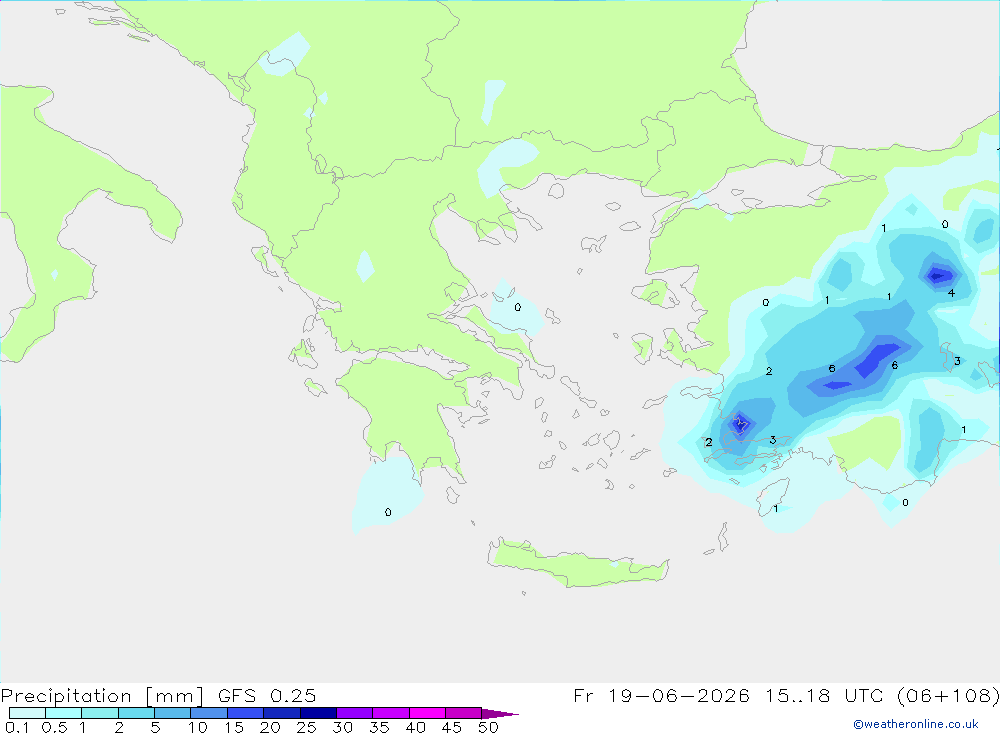Viewport: 1000px width, 733px height.
Task: Click the 'Fr 19-06-2026' date text
Action: coord(661,695)
